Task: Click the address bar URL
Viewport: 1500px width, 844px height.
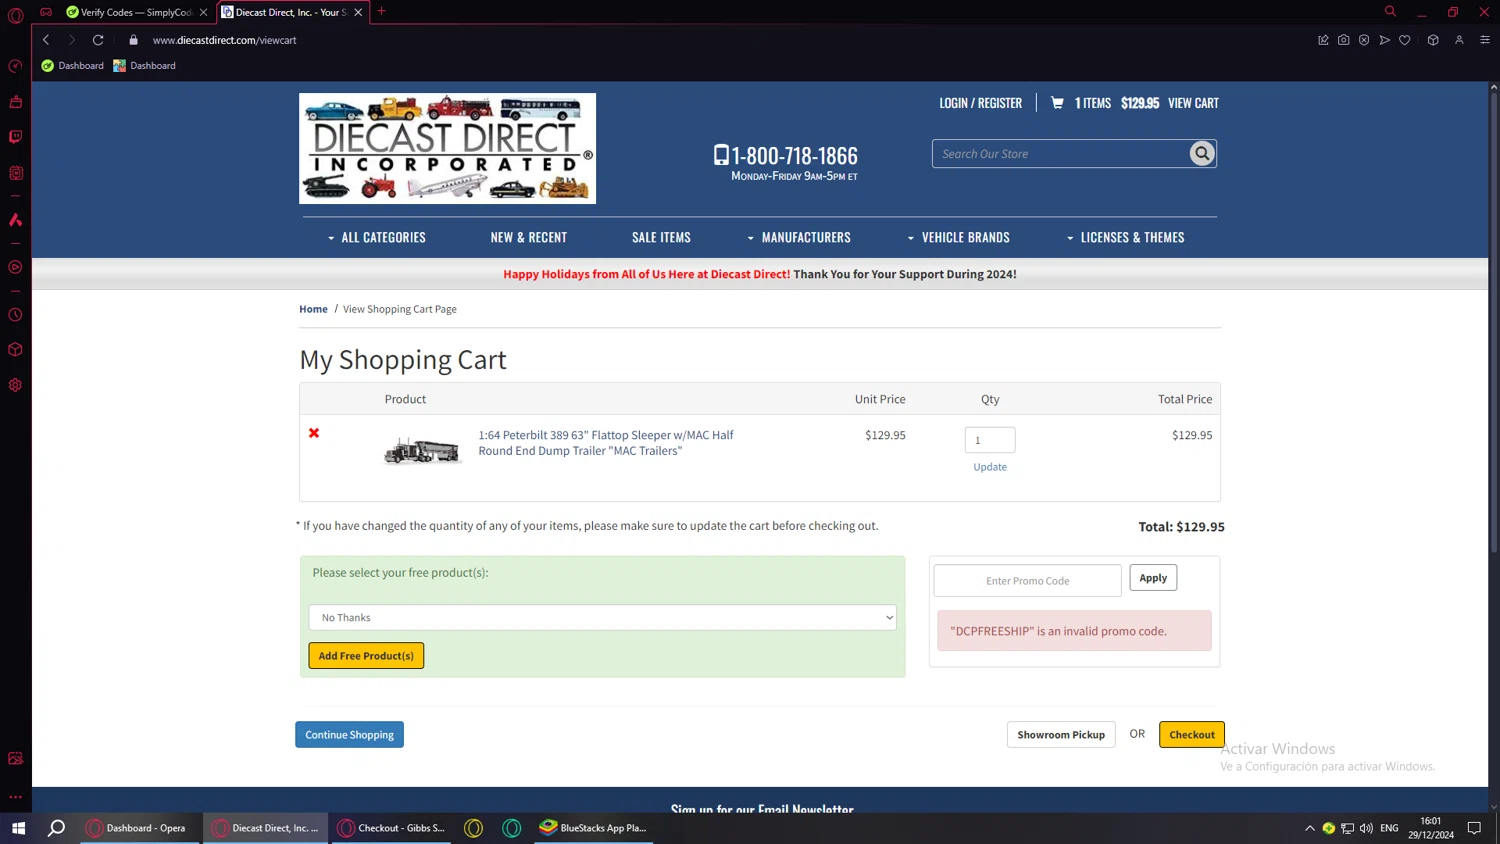Action: pos(225,40)
